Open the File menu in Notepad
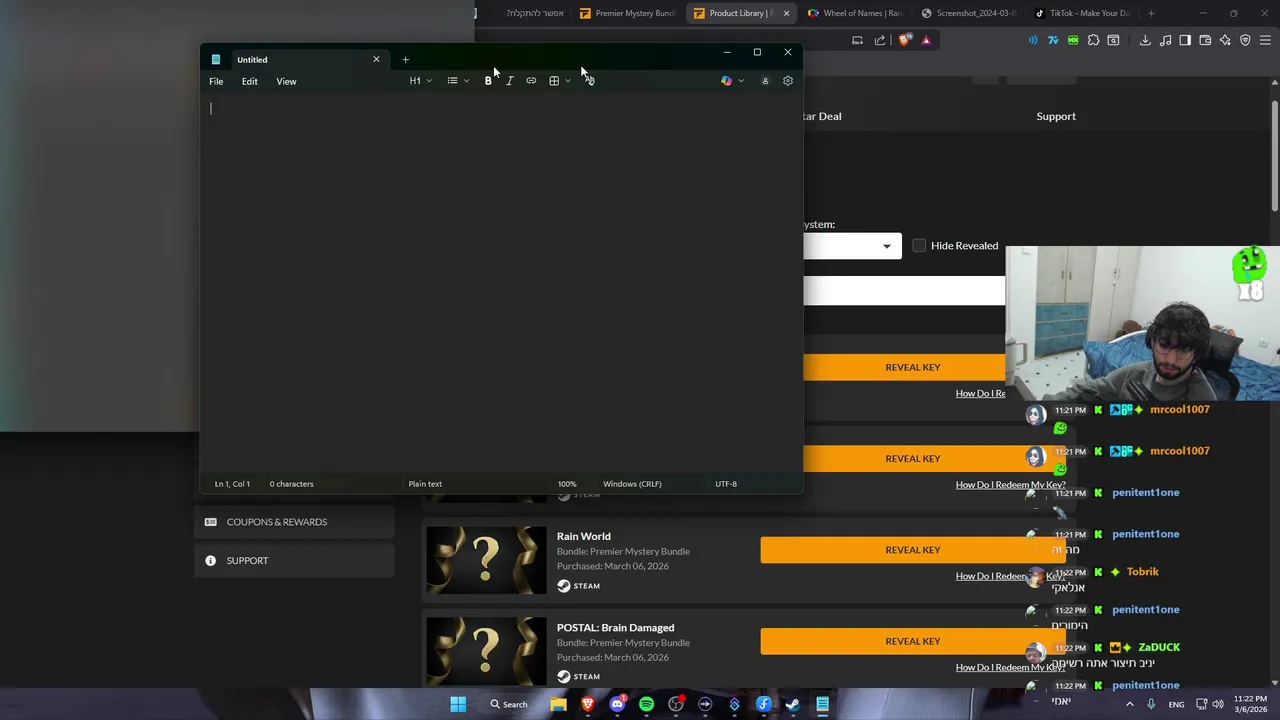This screenshot has width=1280, height=720. pos(216,81)
